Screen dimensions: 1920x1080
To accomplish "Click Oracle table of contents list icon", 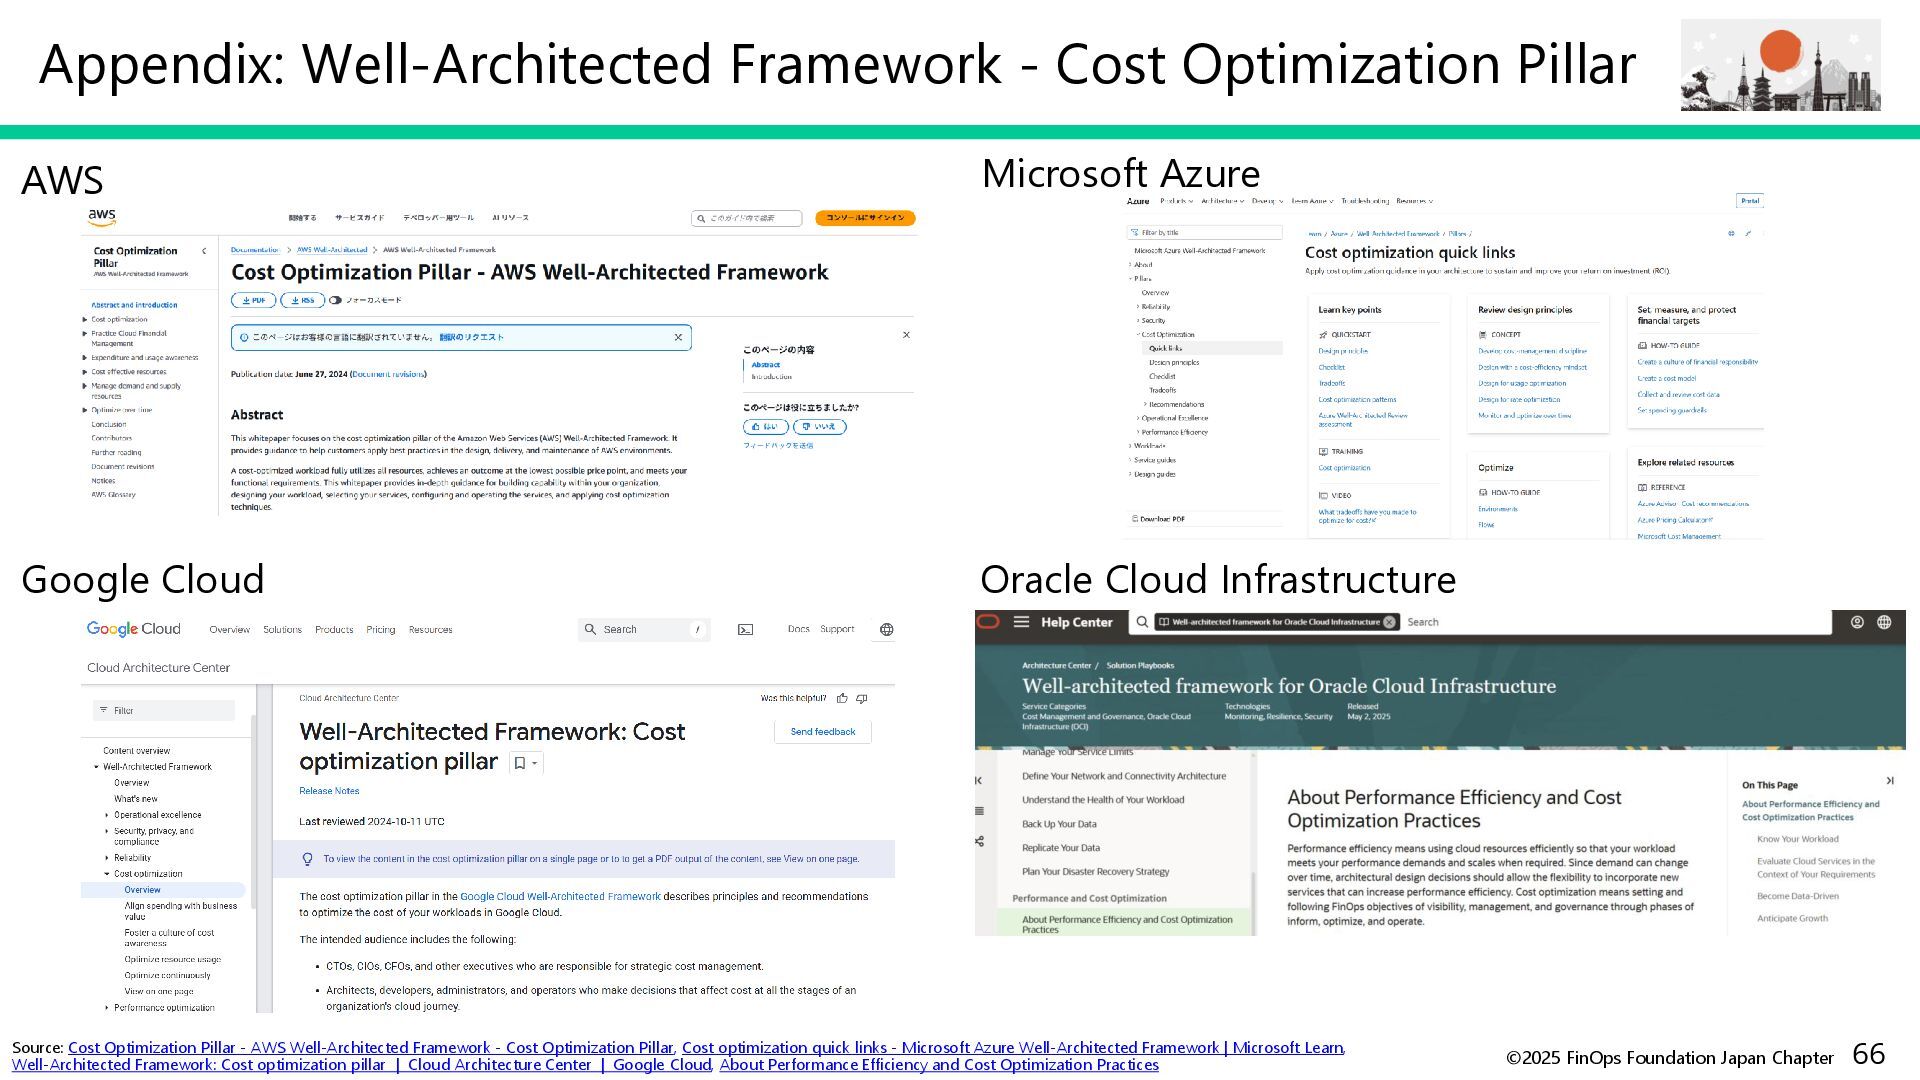I will 979,810.
